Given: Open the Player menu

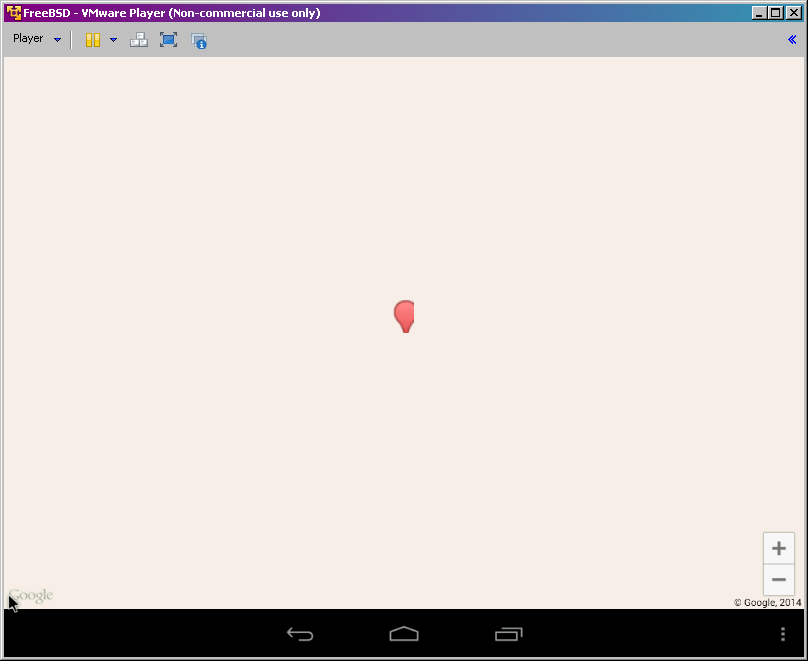Looking at the screenshot, I should click(x=28, y=39).
